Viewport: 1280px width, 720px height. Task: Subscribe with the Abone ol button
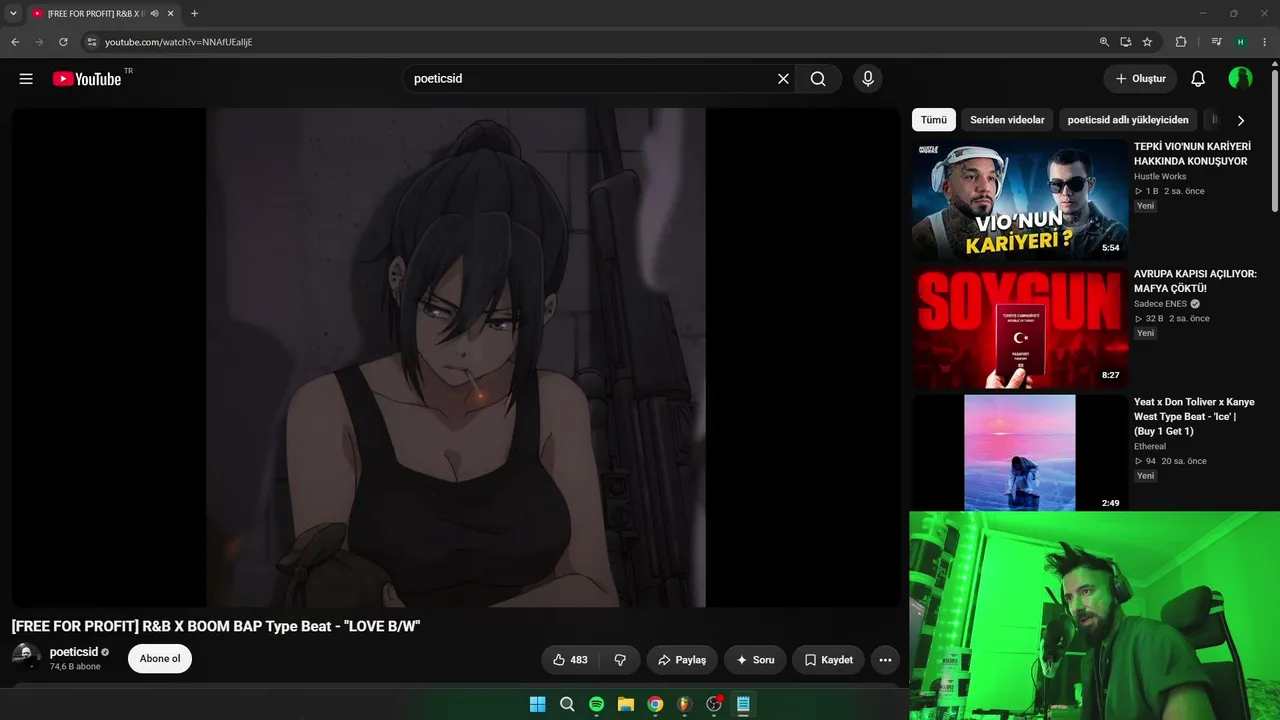point(160,659)
